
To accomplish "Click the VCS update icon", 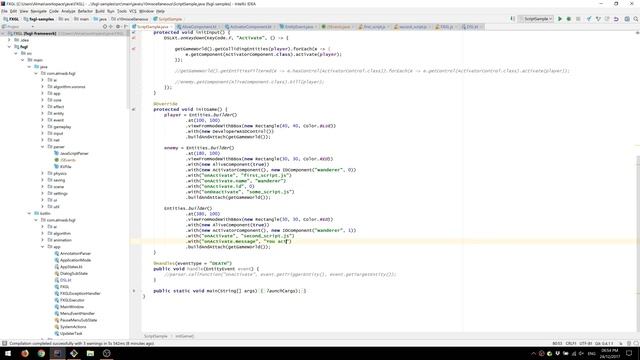I will coord(589,19).
